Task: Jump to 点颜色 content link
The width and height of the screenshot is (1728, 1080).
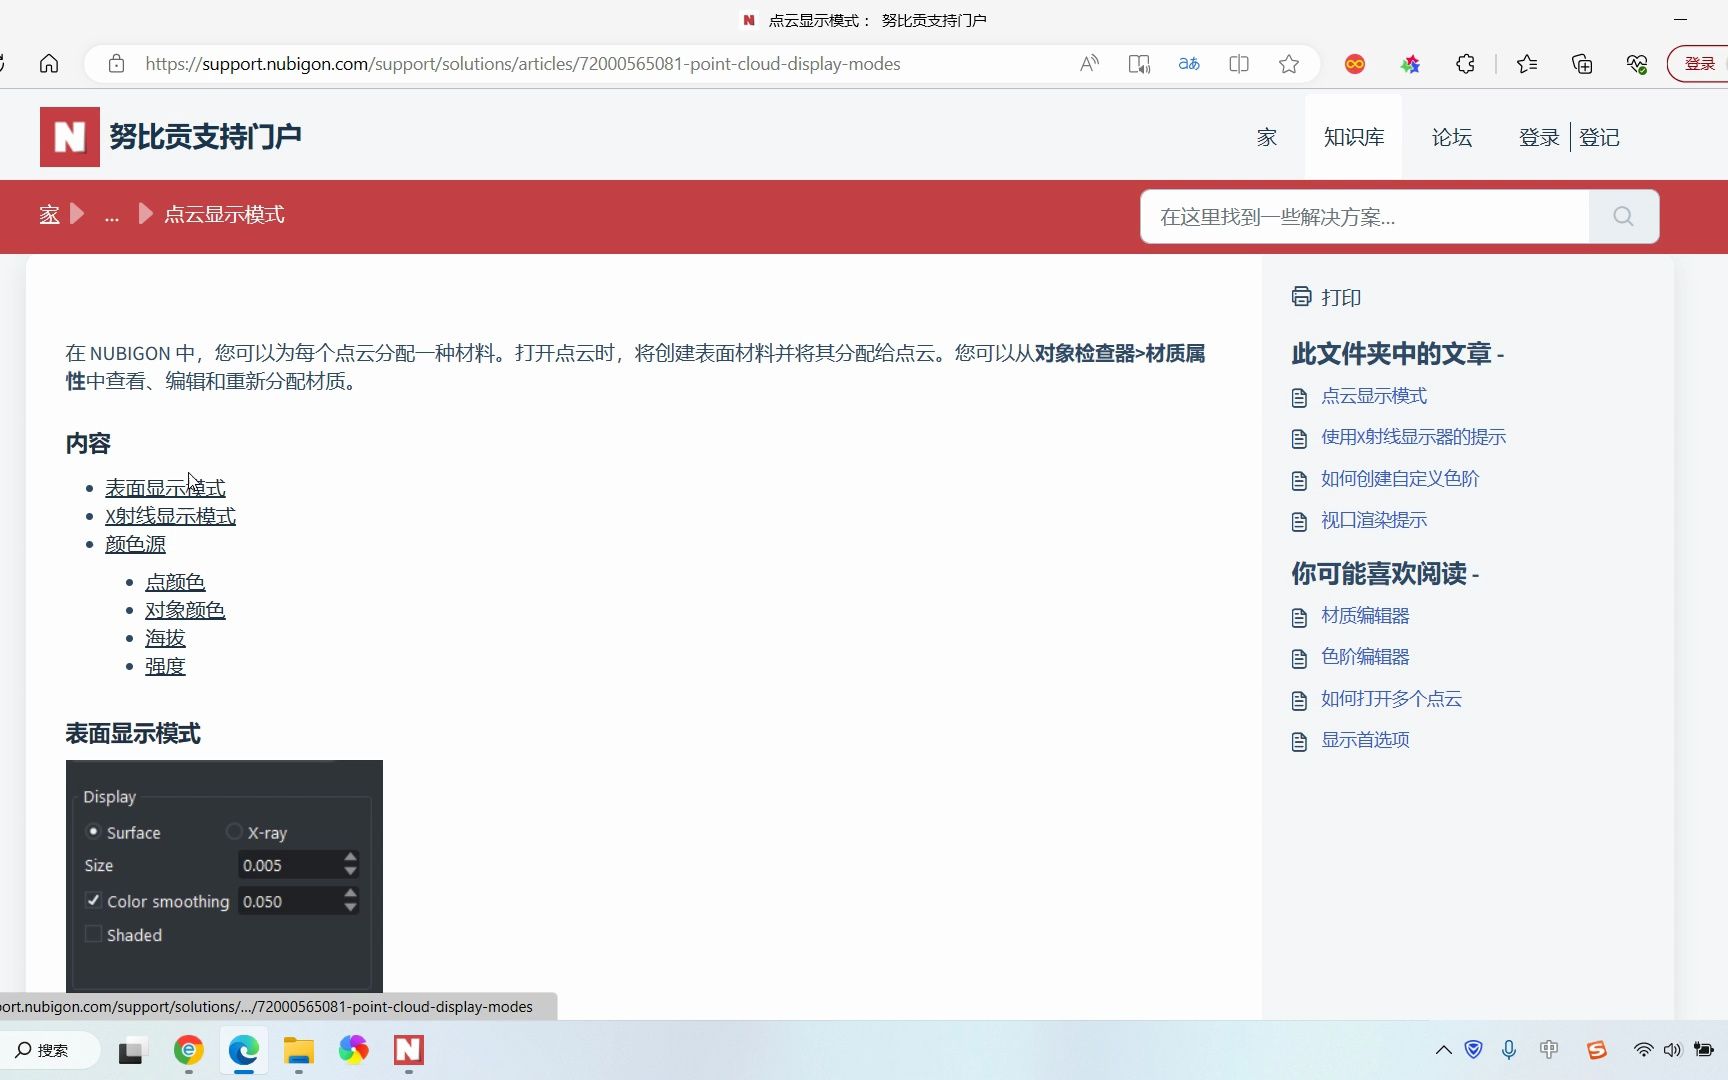Action: (x=175, y=581)
